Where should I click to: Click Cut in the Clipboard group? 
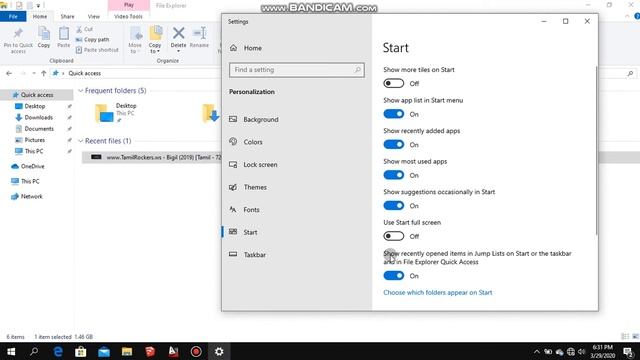tap(84, 29)
